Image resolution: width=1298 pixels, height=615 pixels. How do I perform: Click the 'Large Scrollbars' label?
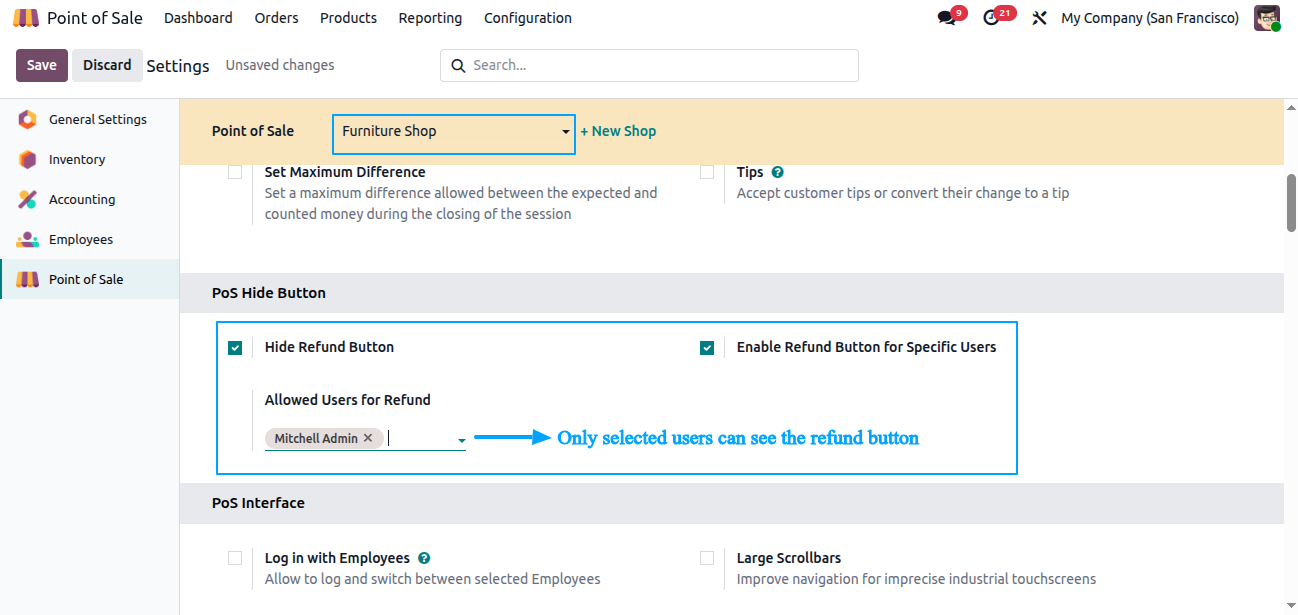[789, 558]
